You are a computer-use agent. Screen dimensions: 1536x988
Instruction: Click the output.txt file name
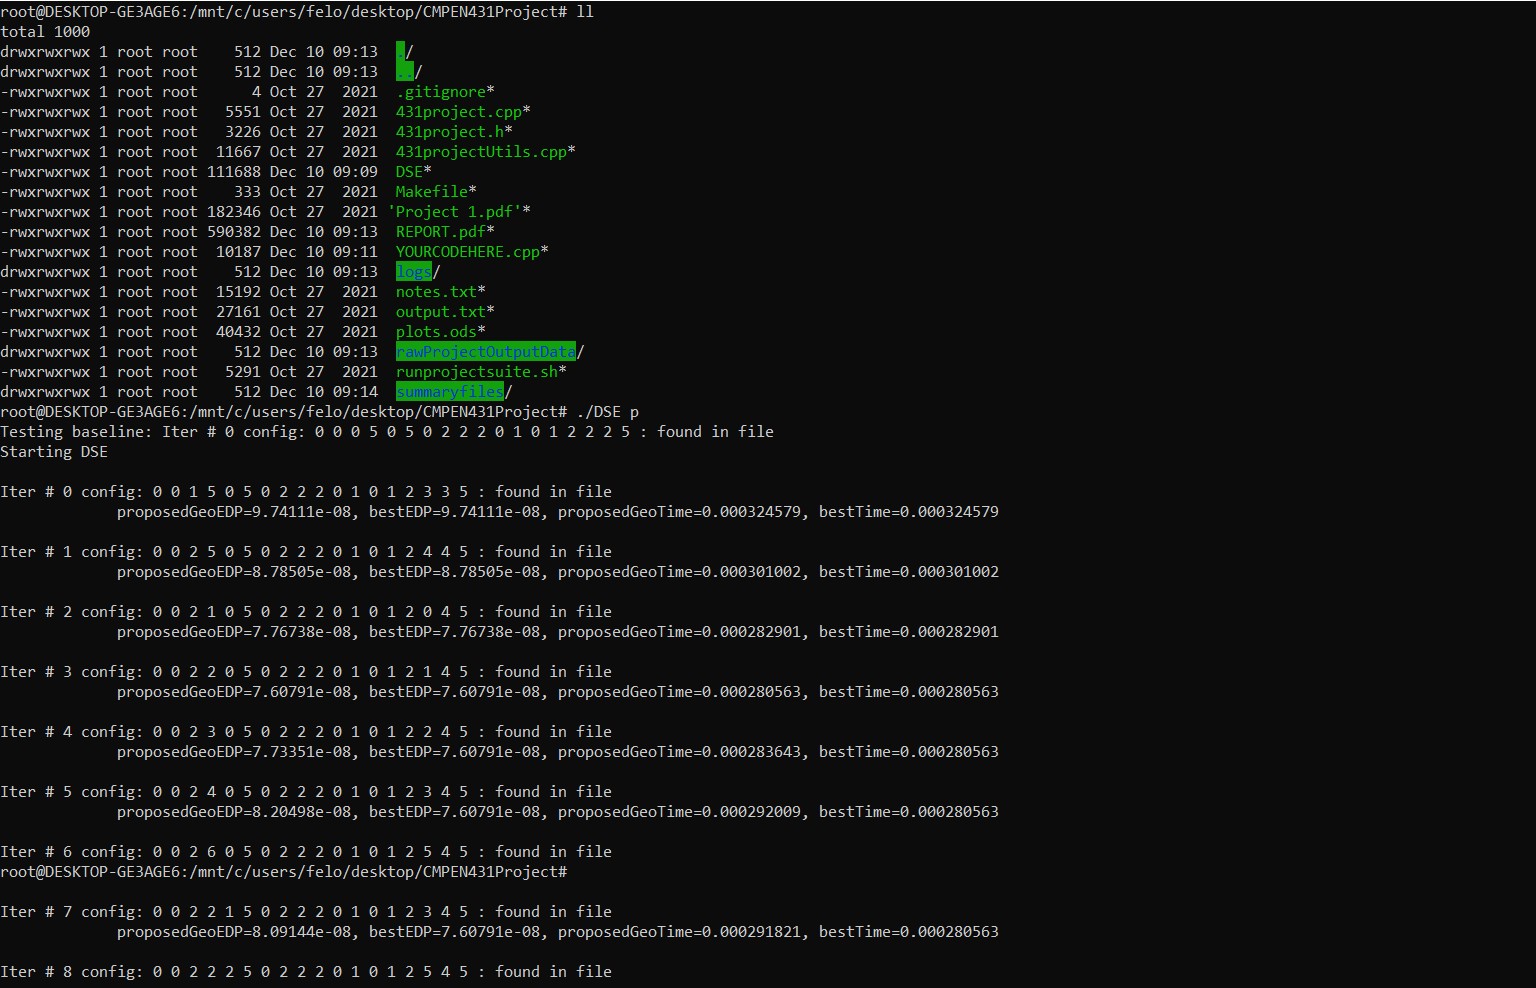(440, 312)
